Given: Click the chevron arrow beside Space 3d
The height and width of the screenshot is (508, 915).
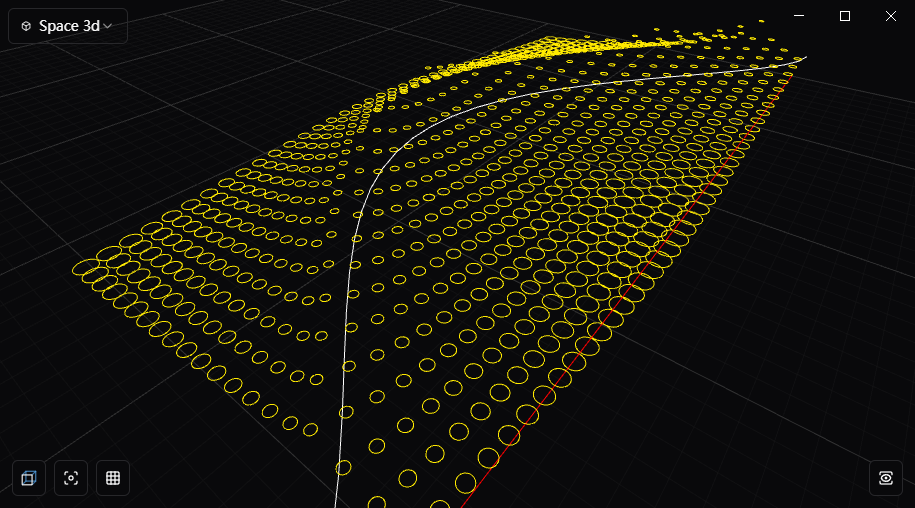Looking at the screenshot, I should tap(108, 26).
